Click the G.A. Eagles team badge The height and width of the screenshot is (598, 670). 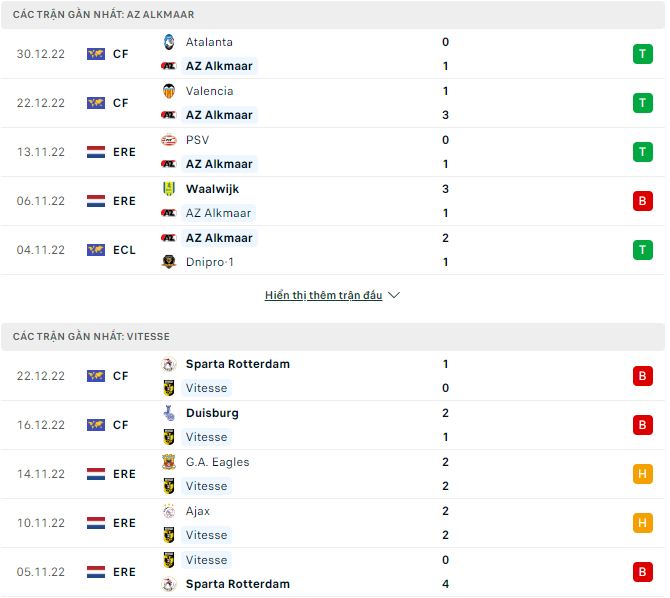point(169,462)
